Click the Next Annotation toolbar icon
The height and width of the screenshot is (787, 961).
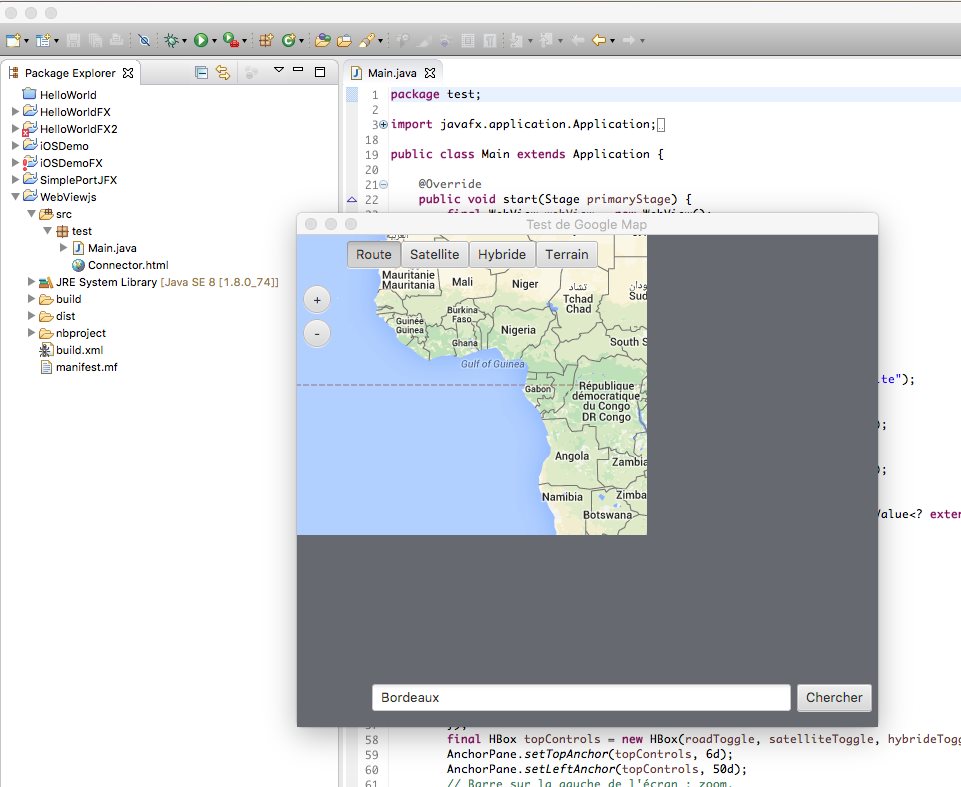(516, 40)
